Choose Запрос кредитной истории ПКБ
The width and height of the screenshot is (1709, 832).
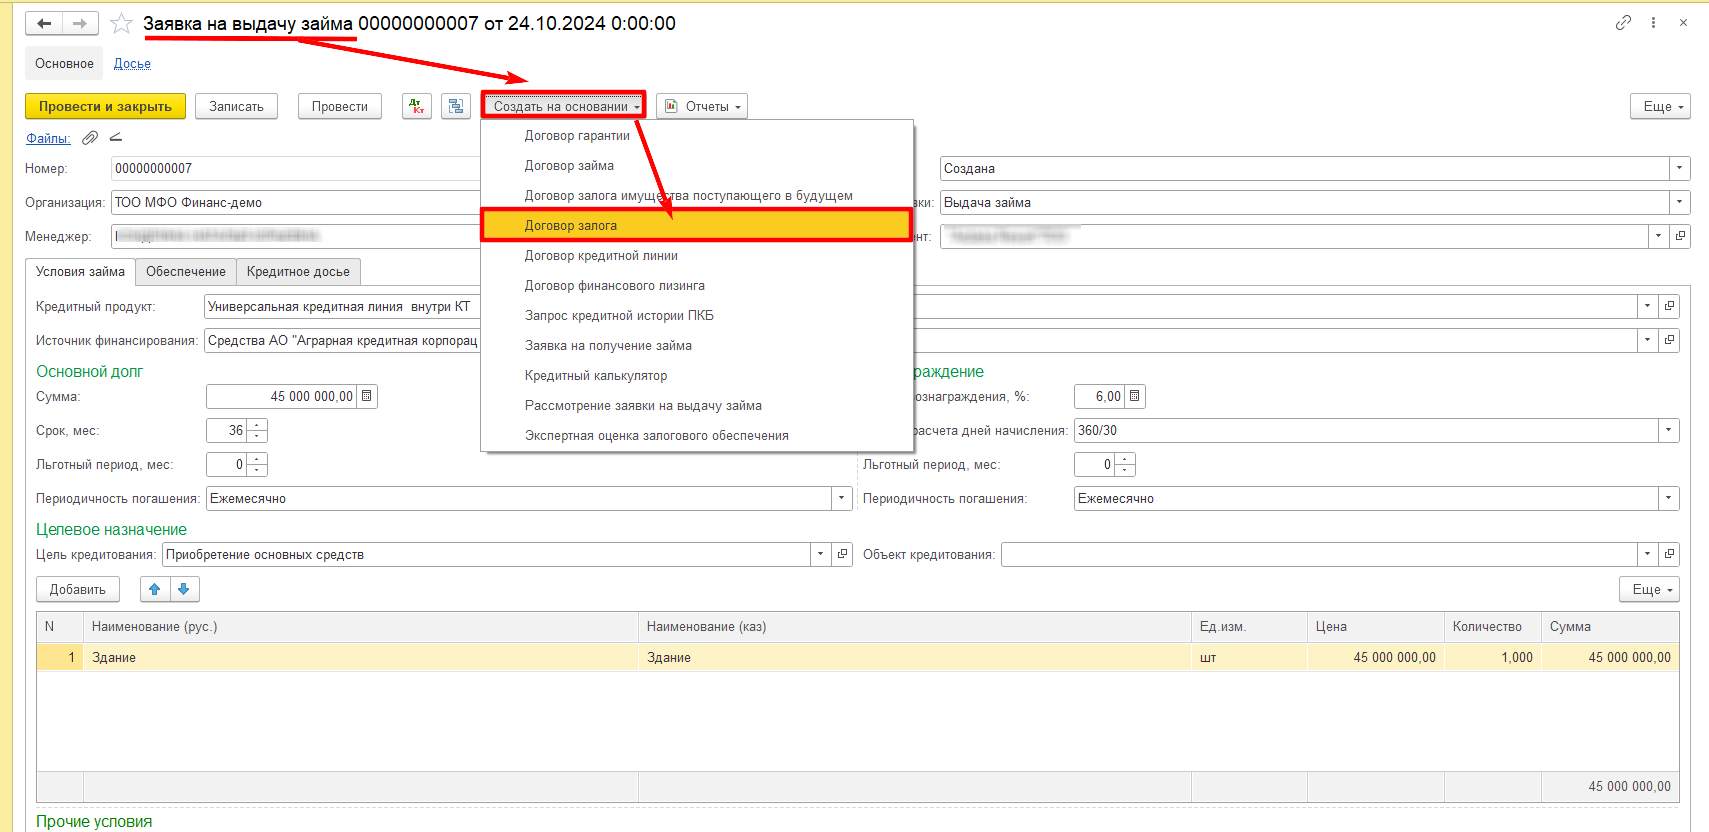(697, 316)
